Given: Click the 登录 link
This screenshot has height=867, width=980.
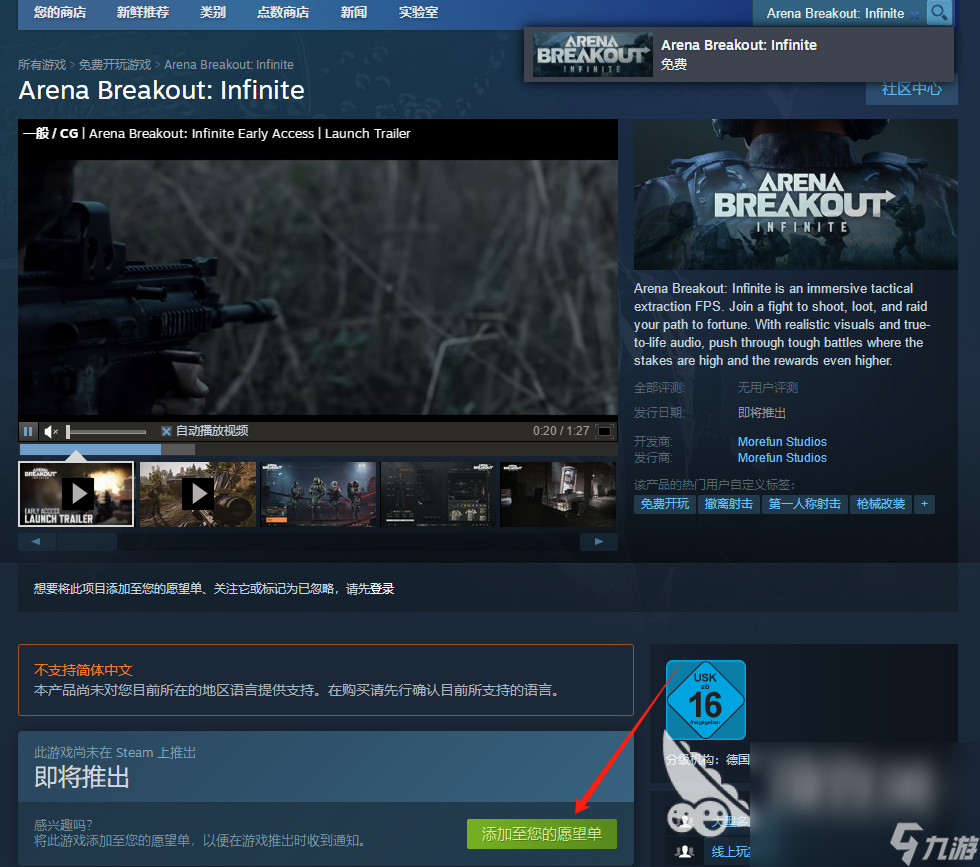Looking at the screenshot, I should [382, 589].
